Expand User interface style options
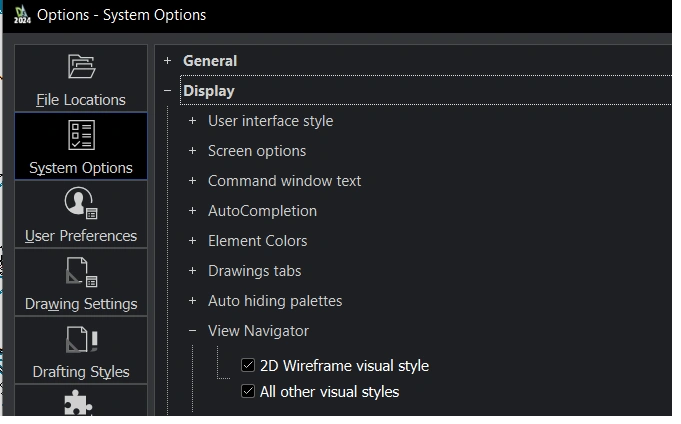This screenshot has height=424, width=681. pyautogui.click(x=192, y=121)
